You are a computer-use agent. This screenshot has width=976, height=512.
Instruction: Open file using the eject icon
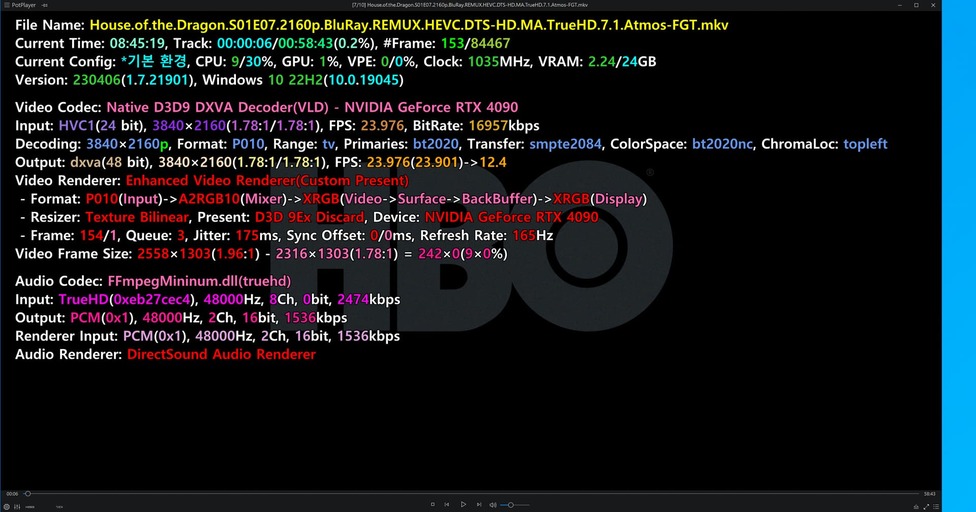916,506
